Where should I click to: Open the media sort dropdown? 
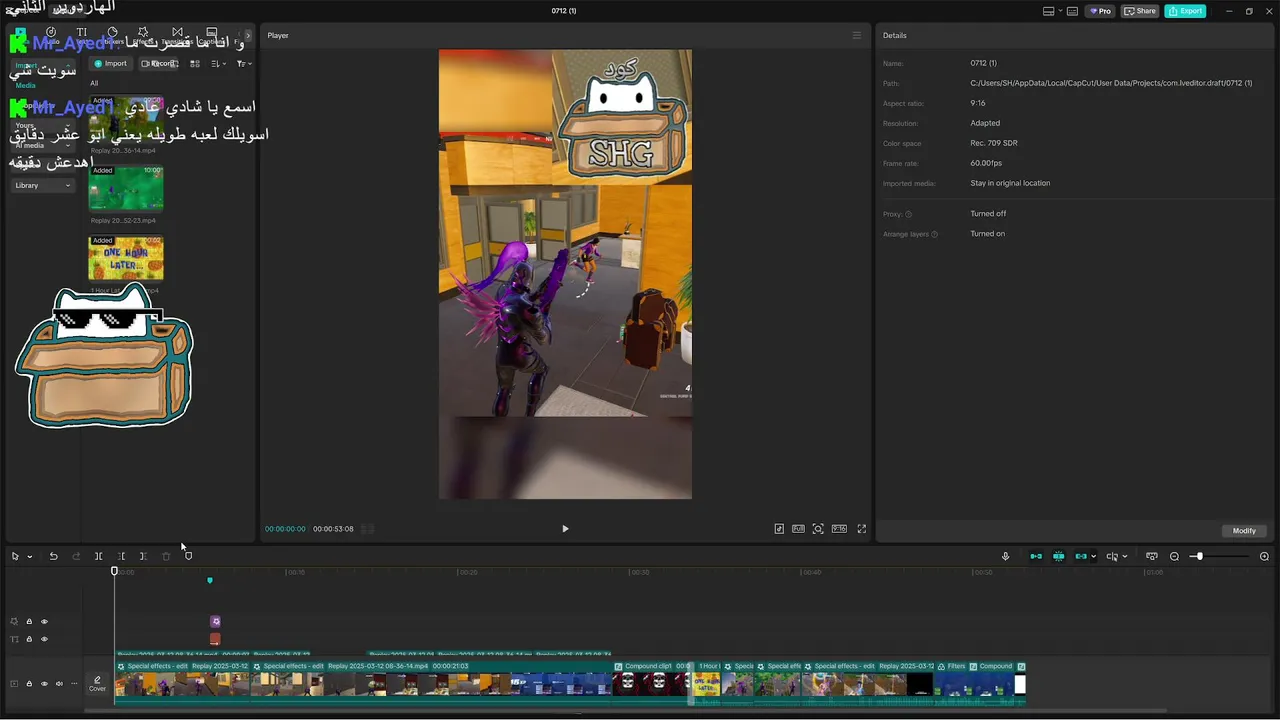[218, 63]
